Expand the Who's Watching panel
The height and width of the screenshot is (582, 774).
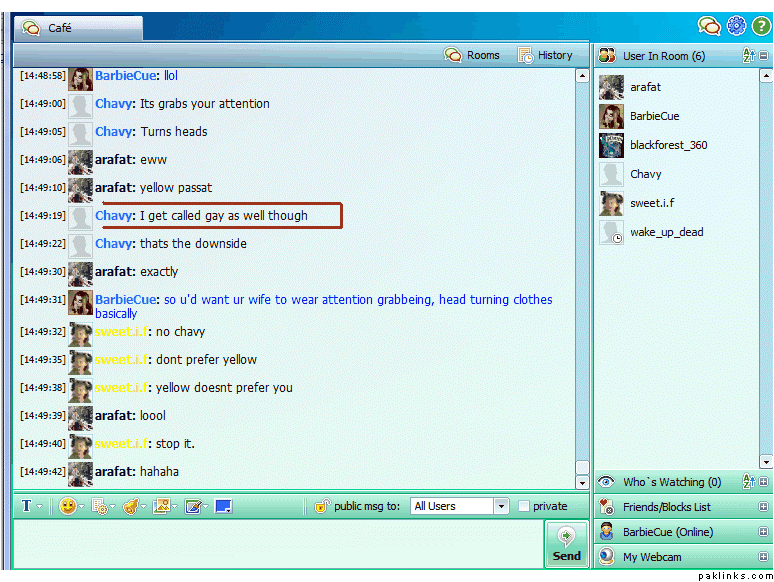point(764,482)
